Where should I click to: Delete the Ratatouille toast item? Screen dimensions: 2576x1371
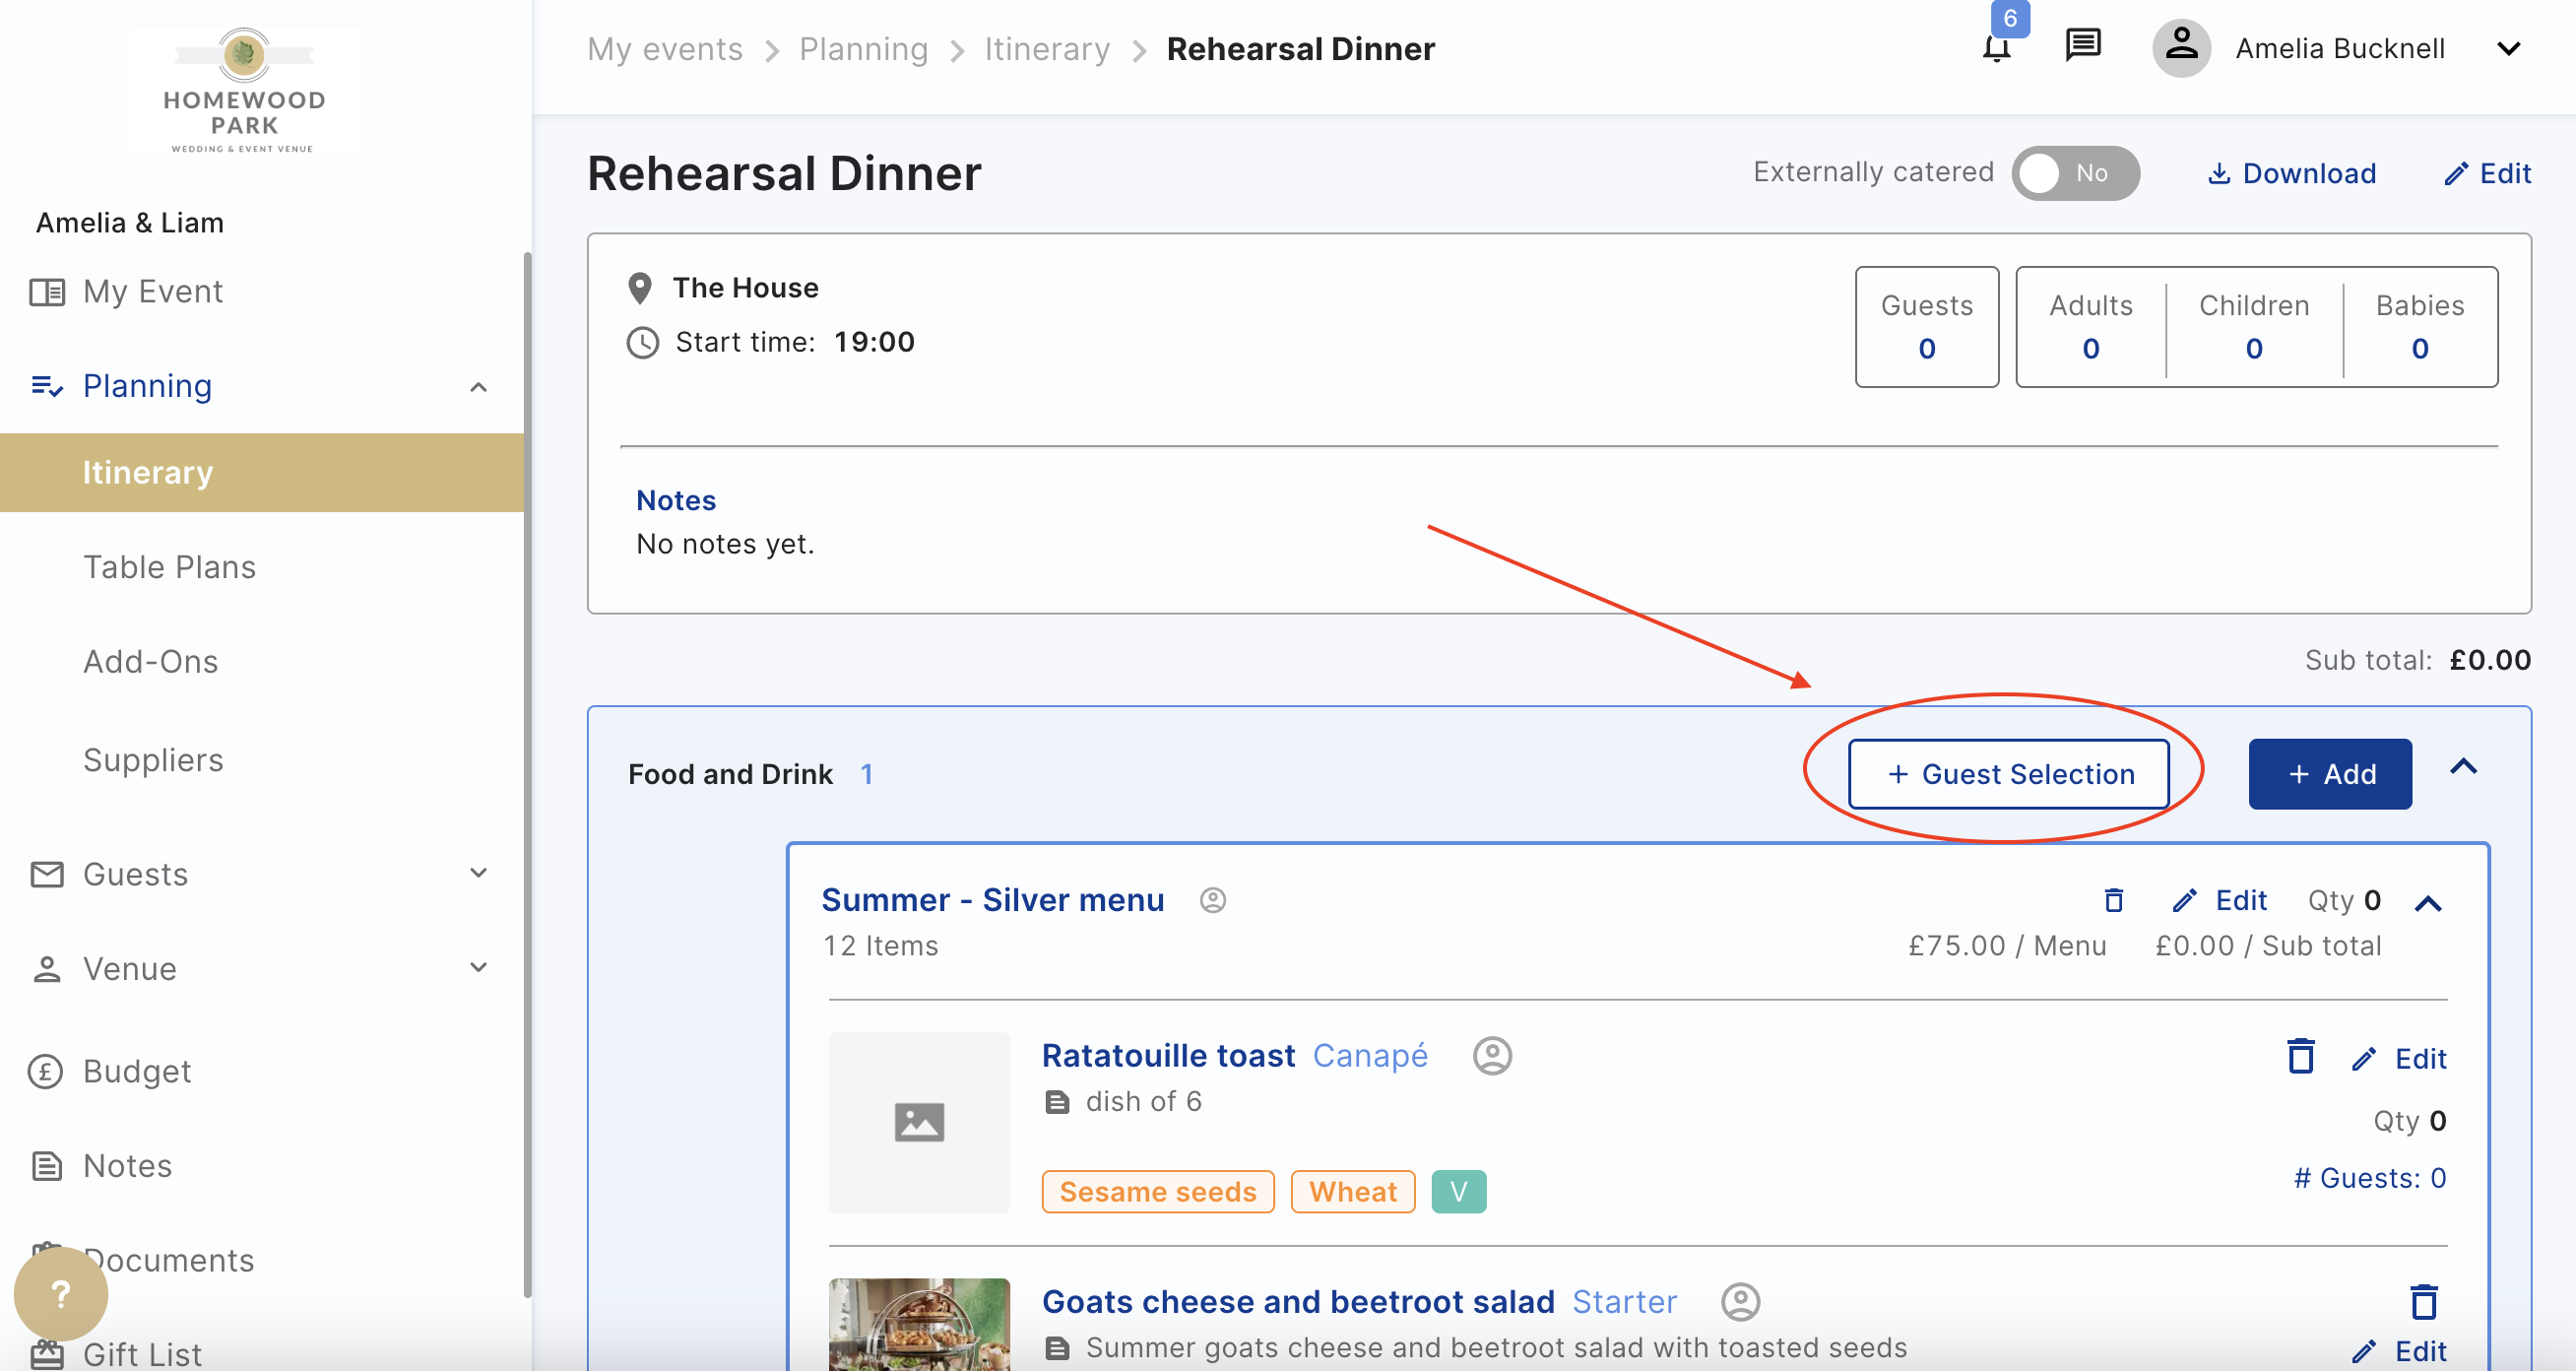point(2301,1056)
